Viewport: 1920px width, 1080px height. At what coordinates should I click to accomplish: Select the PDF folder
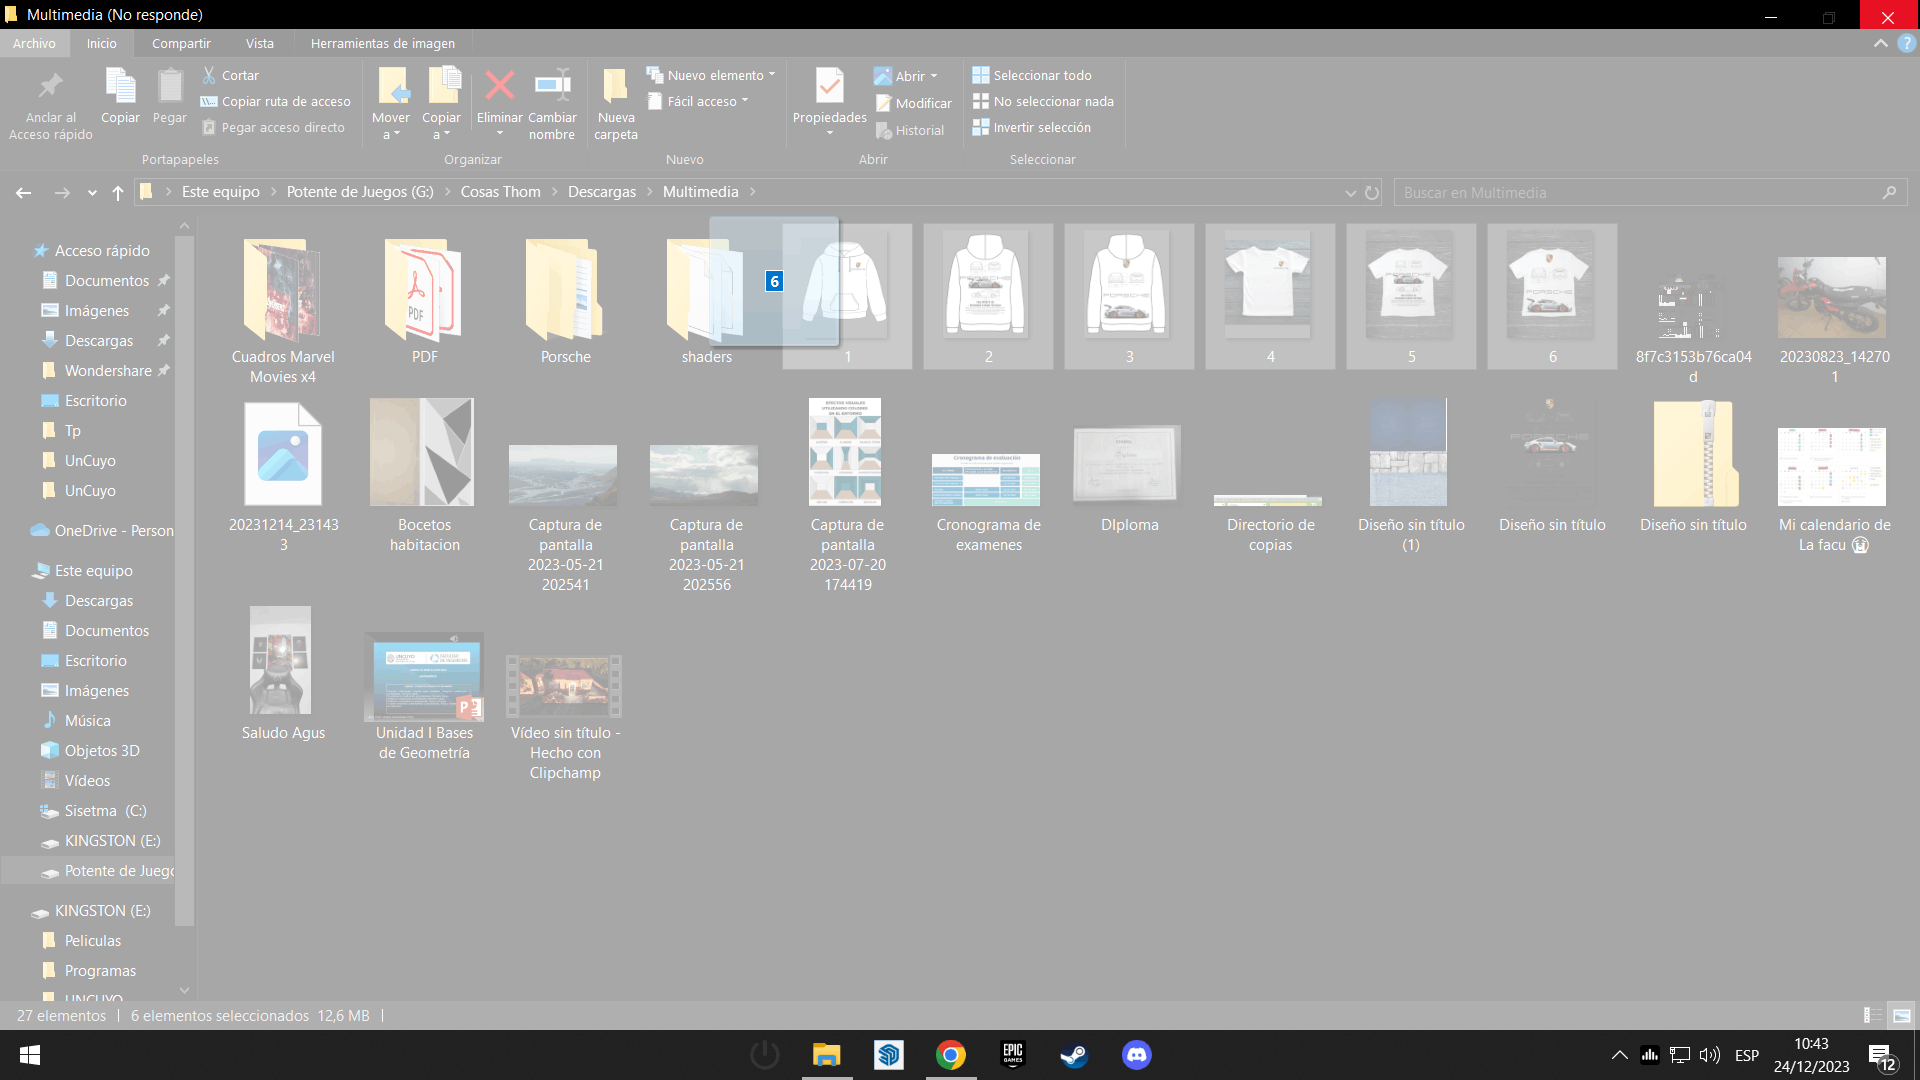tap(425, 300)
